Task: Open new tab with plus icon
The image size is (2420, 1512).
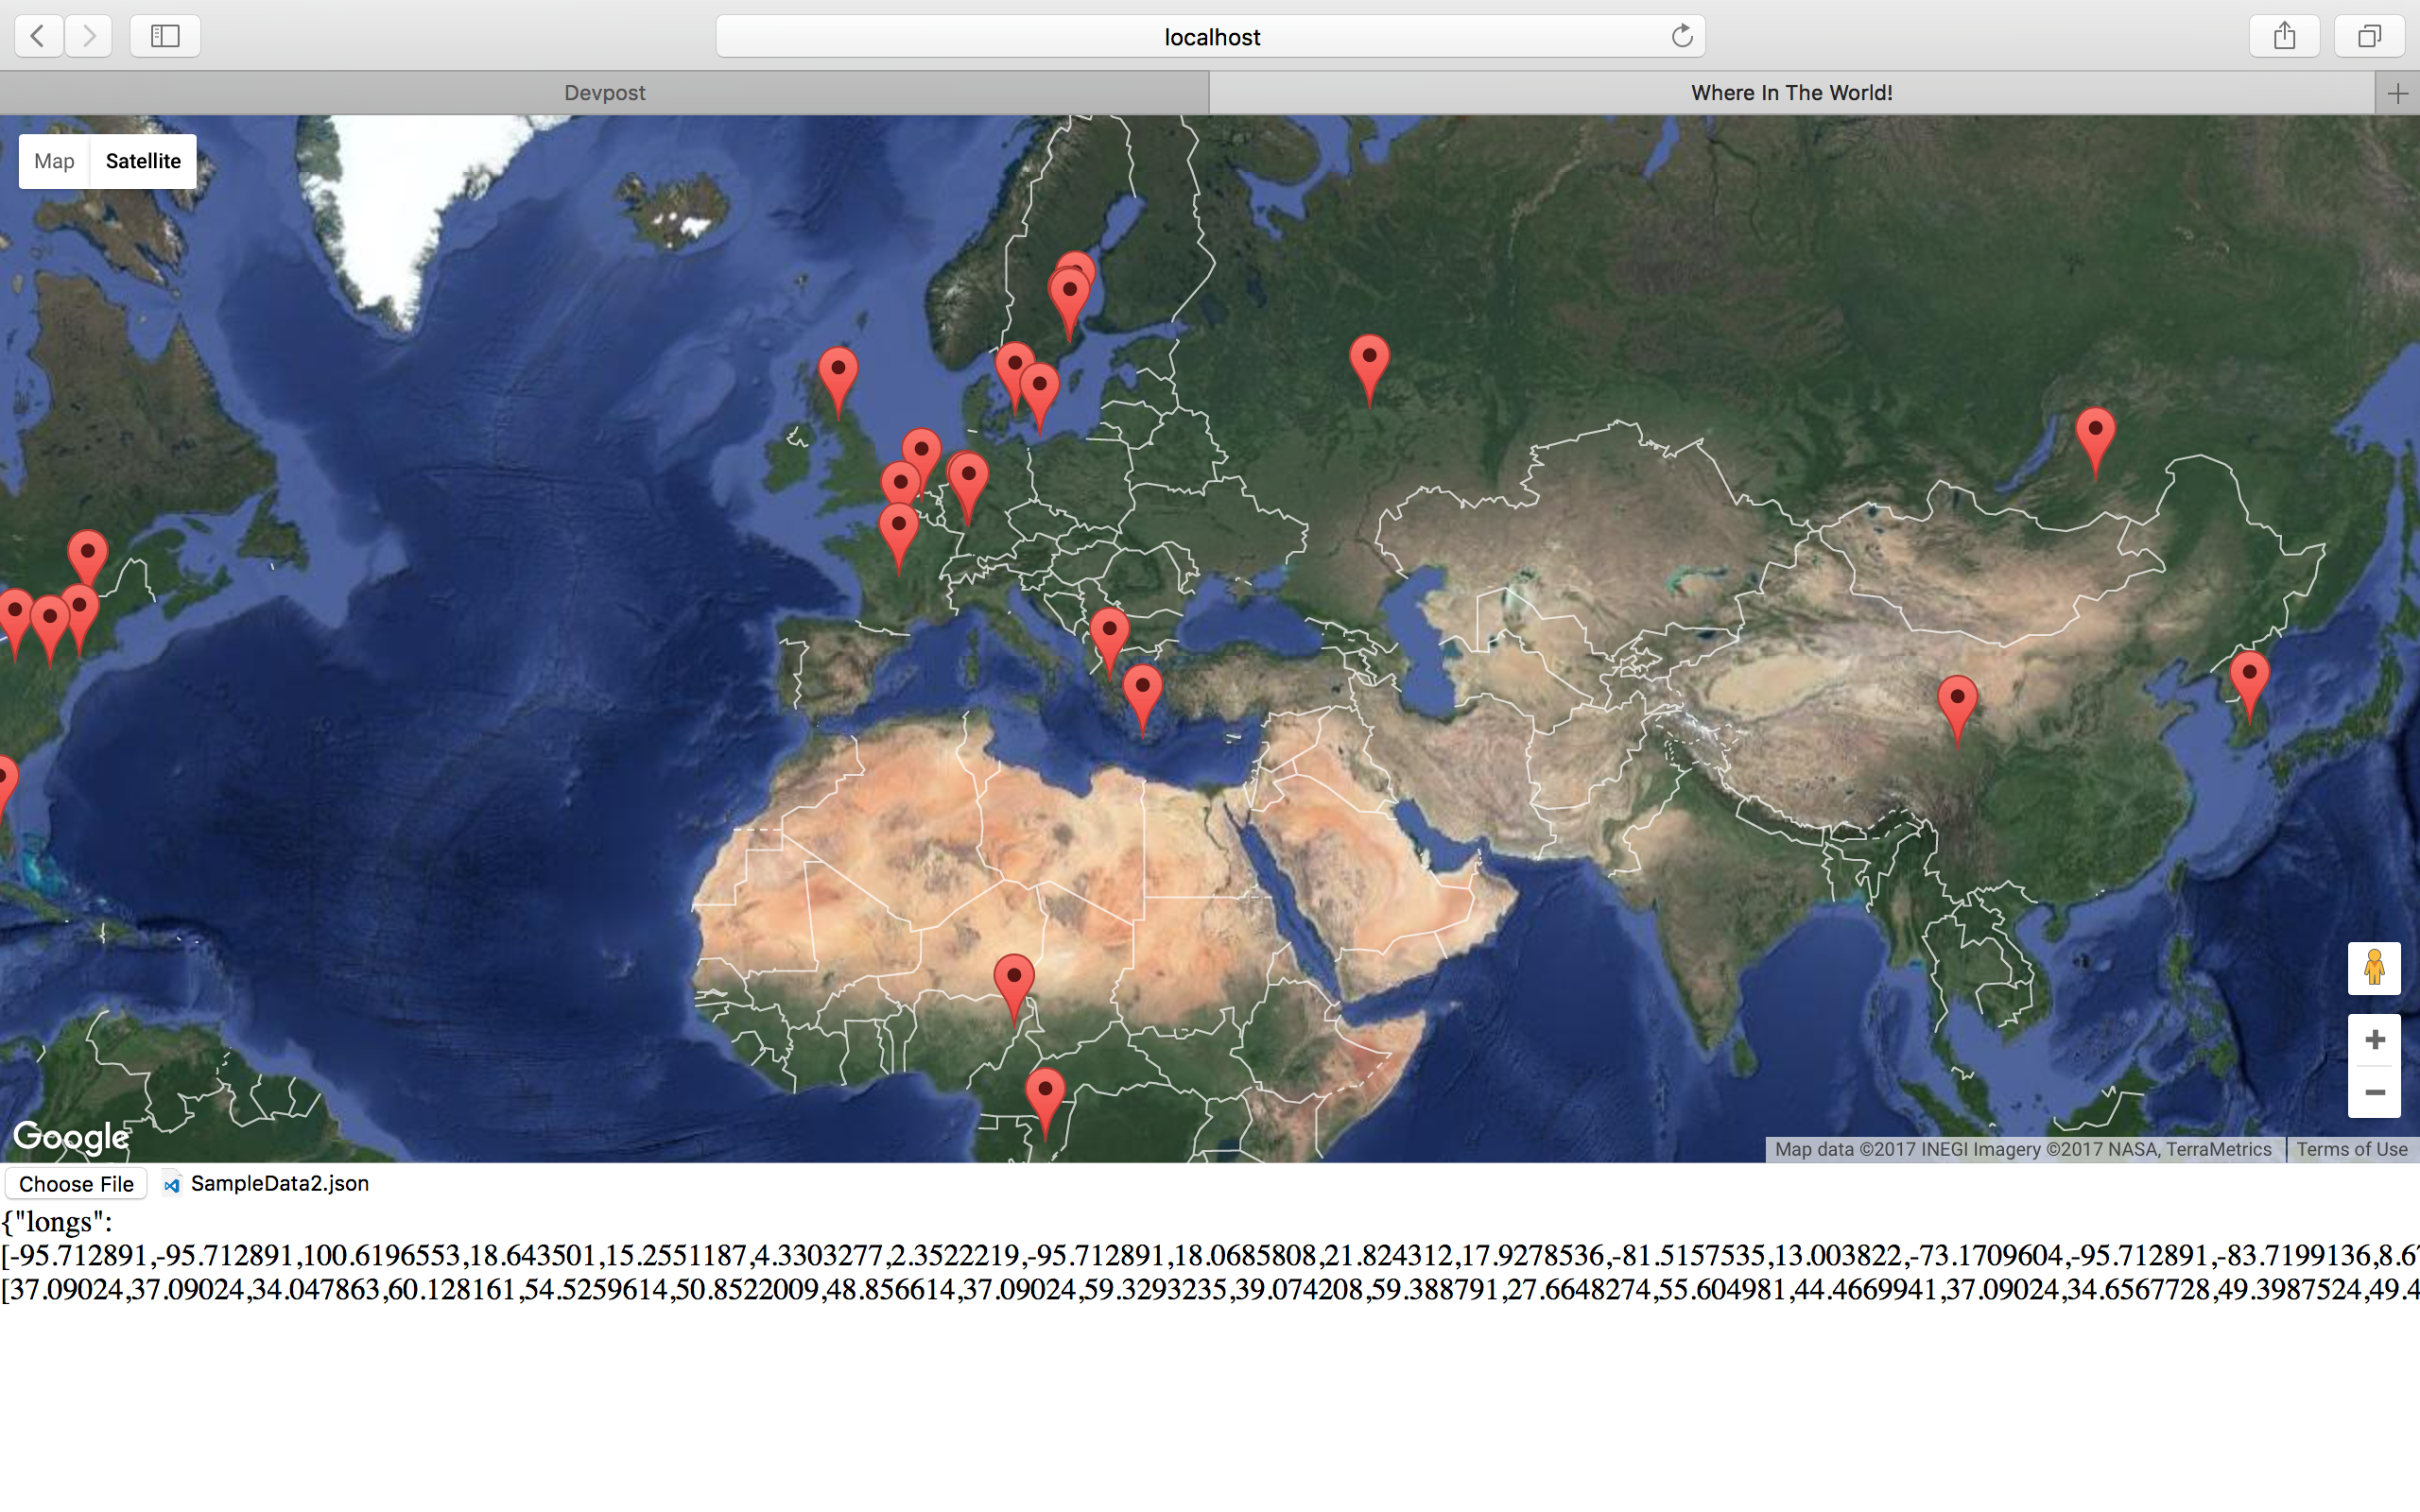Action: pyautogui.click(x=2397, y=93)
